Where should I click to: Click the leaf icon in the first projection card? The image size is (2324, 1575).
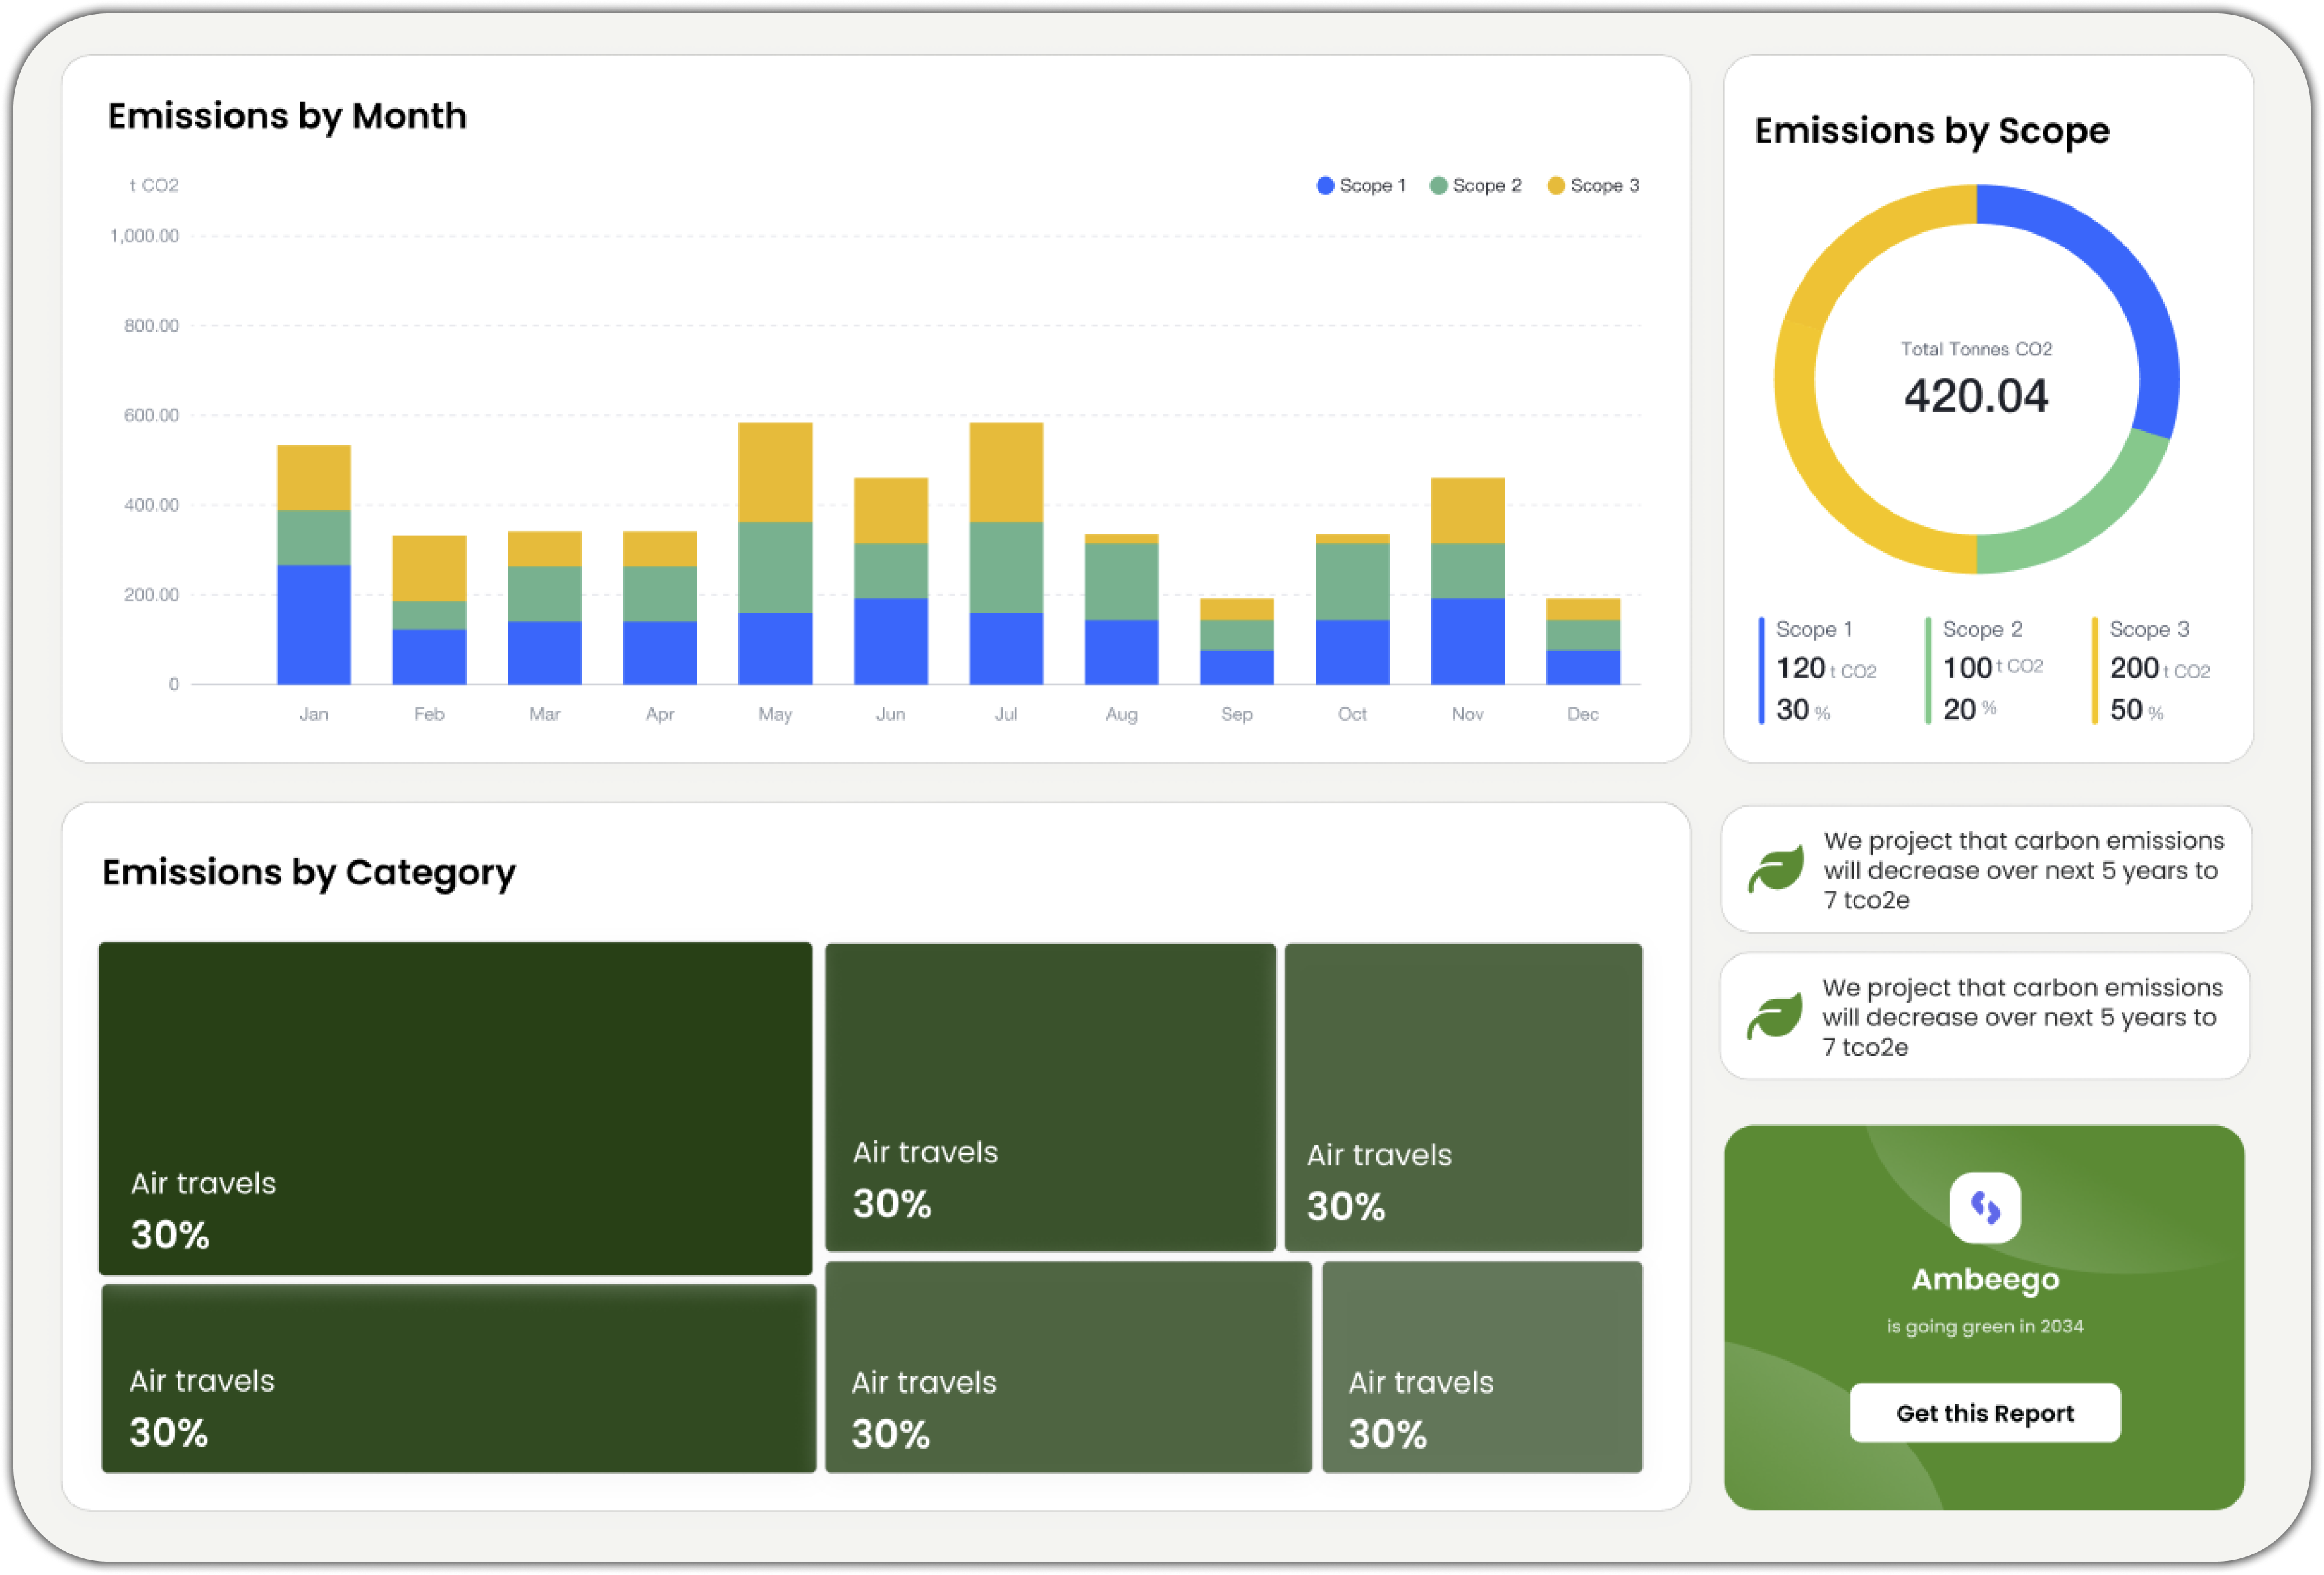click(1775, 868)
